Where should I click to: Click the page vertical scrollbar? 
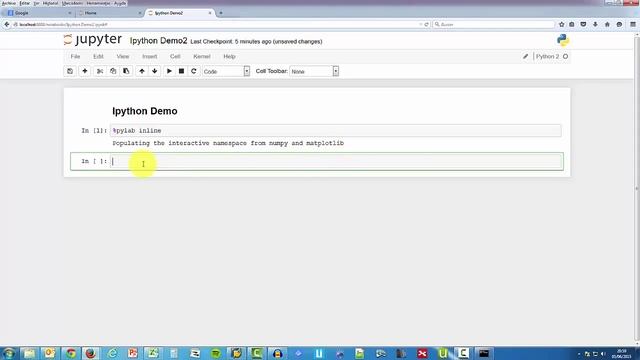pyautogui.click(x=637, y=188)
